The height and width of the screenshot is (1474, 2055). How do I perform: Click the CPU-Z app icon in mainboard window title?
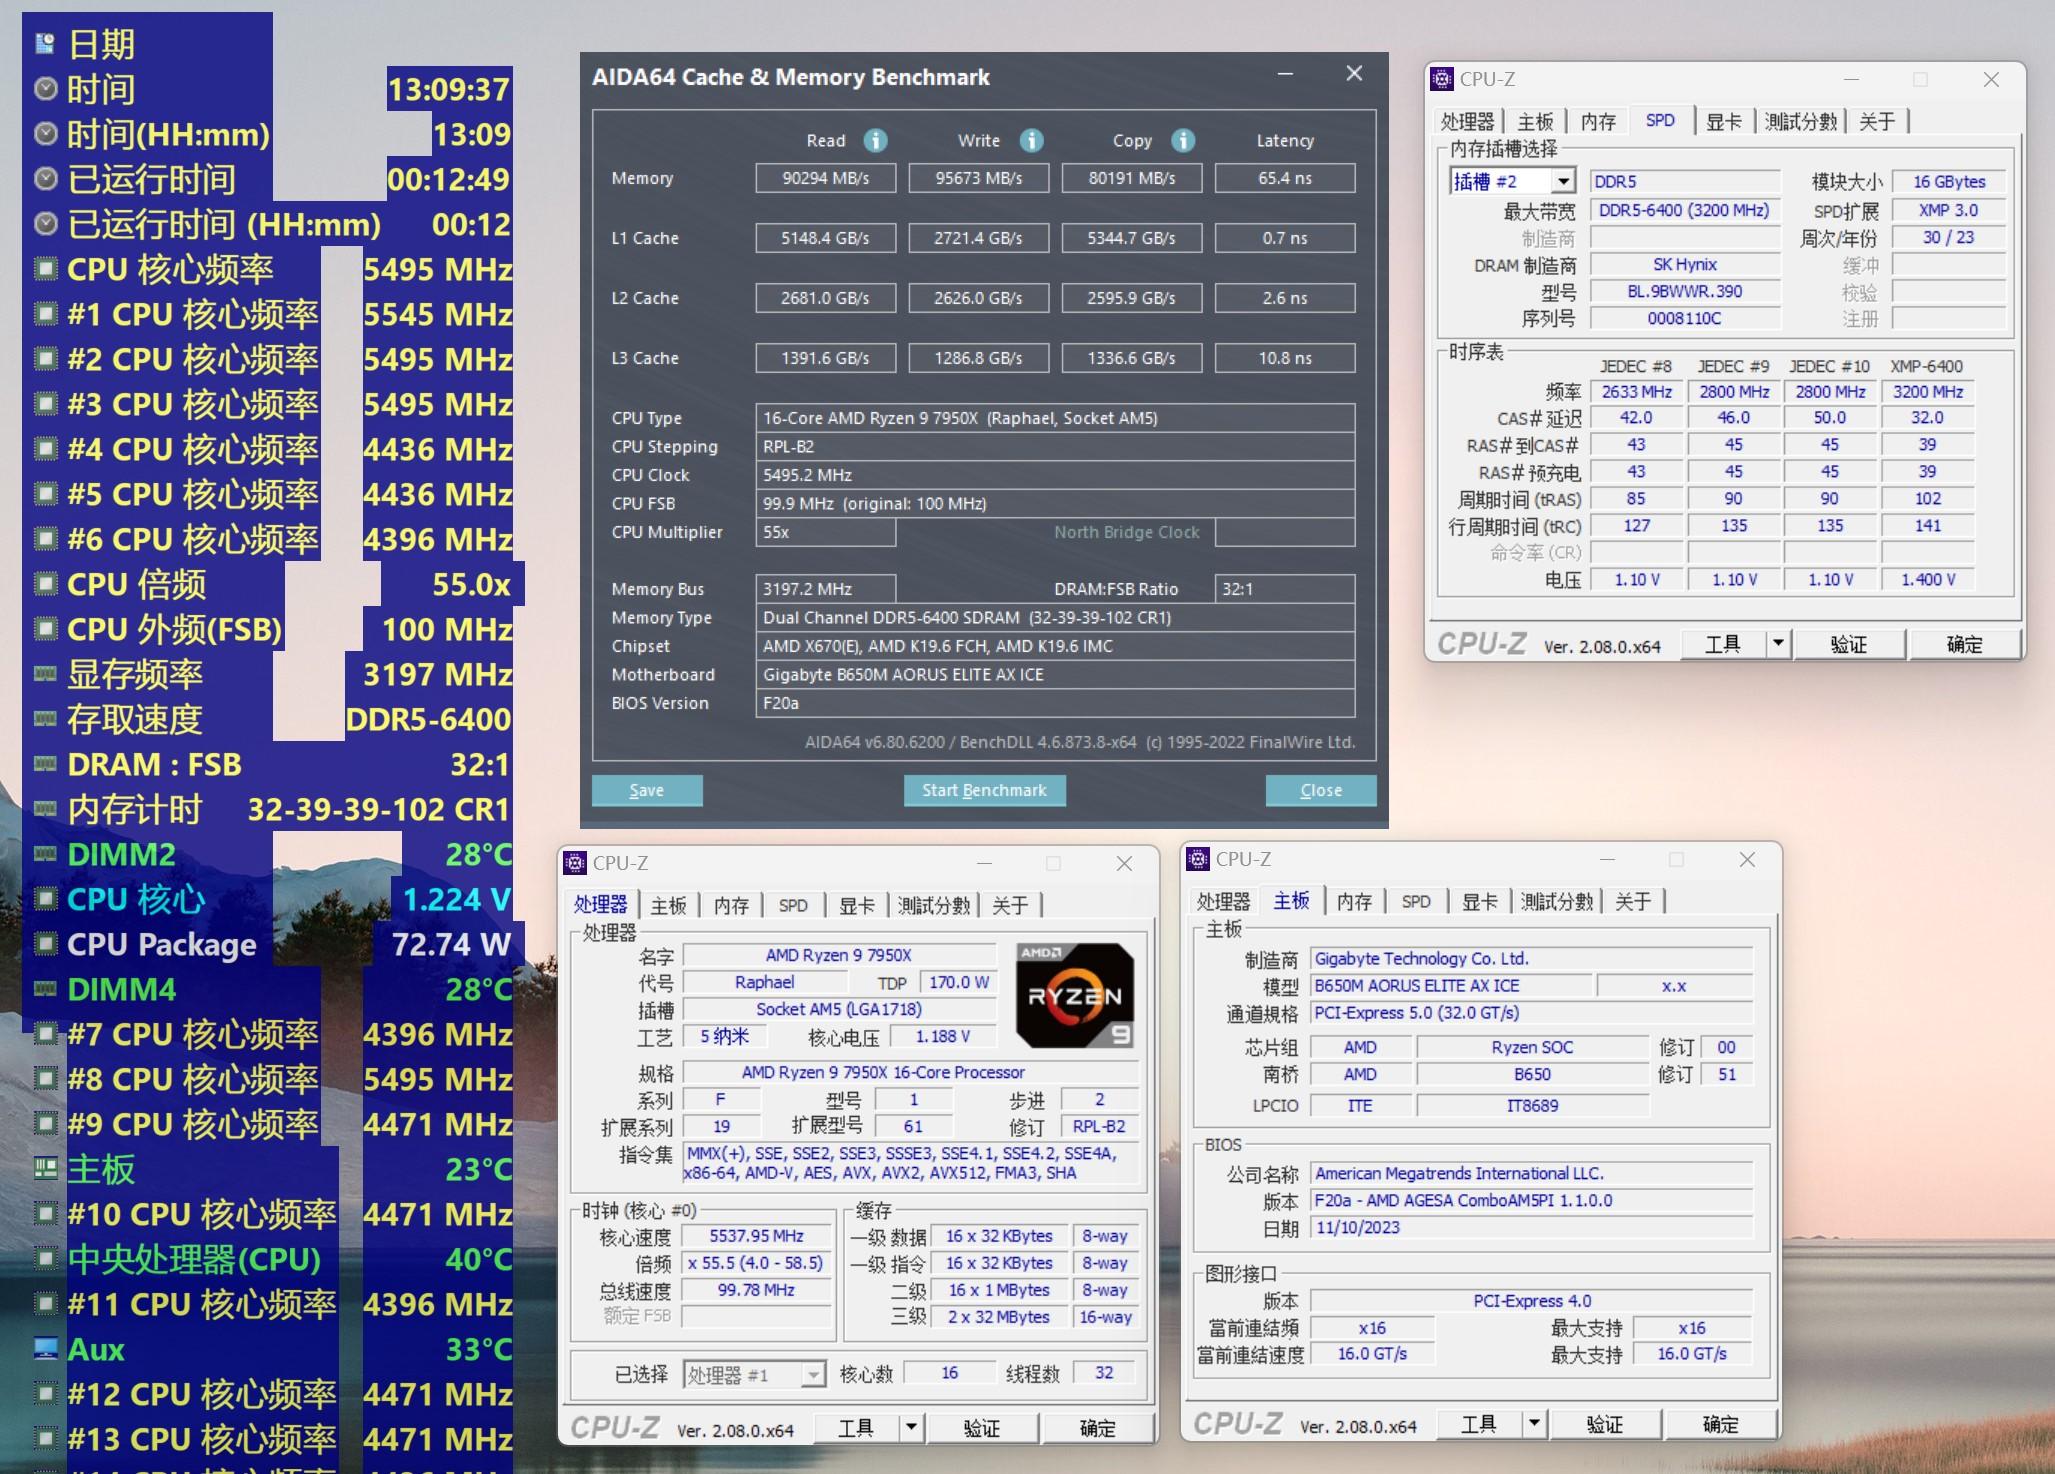(1198, 859)
